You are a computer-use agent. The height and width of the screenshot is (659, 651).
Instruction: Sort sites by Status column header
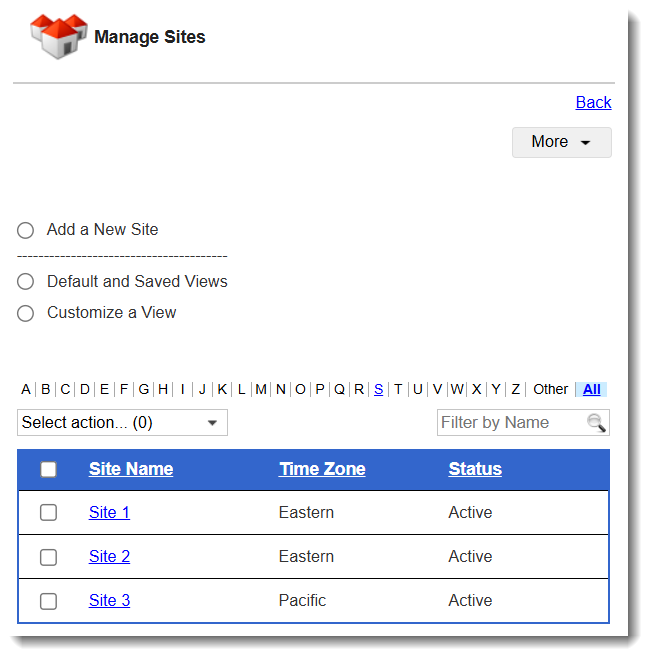click(x=475, y=469)
